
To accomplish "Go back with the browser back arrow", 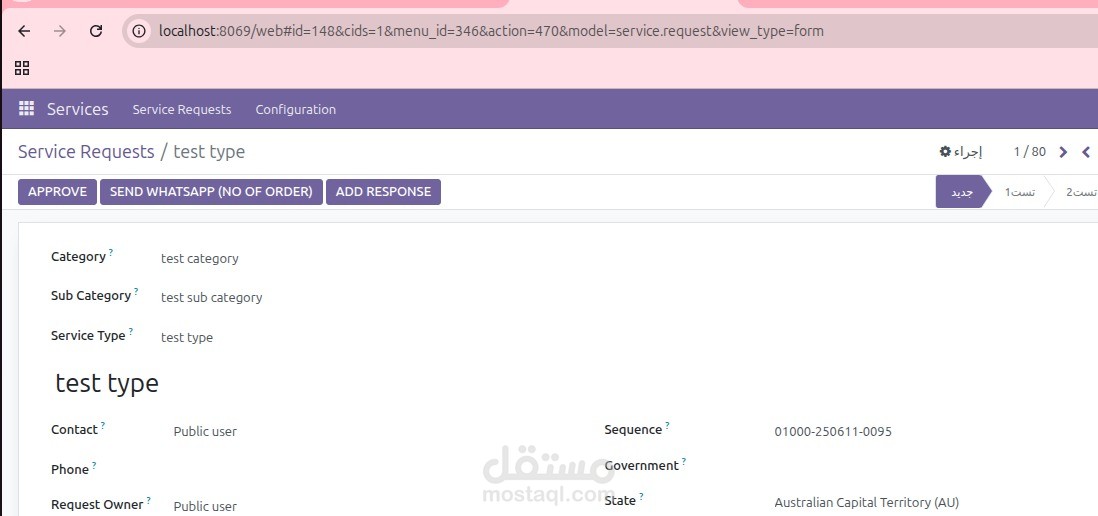I will click(25, 31).
